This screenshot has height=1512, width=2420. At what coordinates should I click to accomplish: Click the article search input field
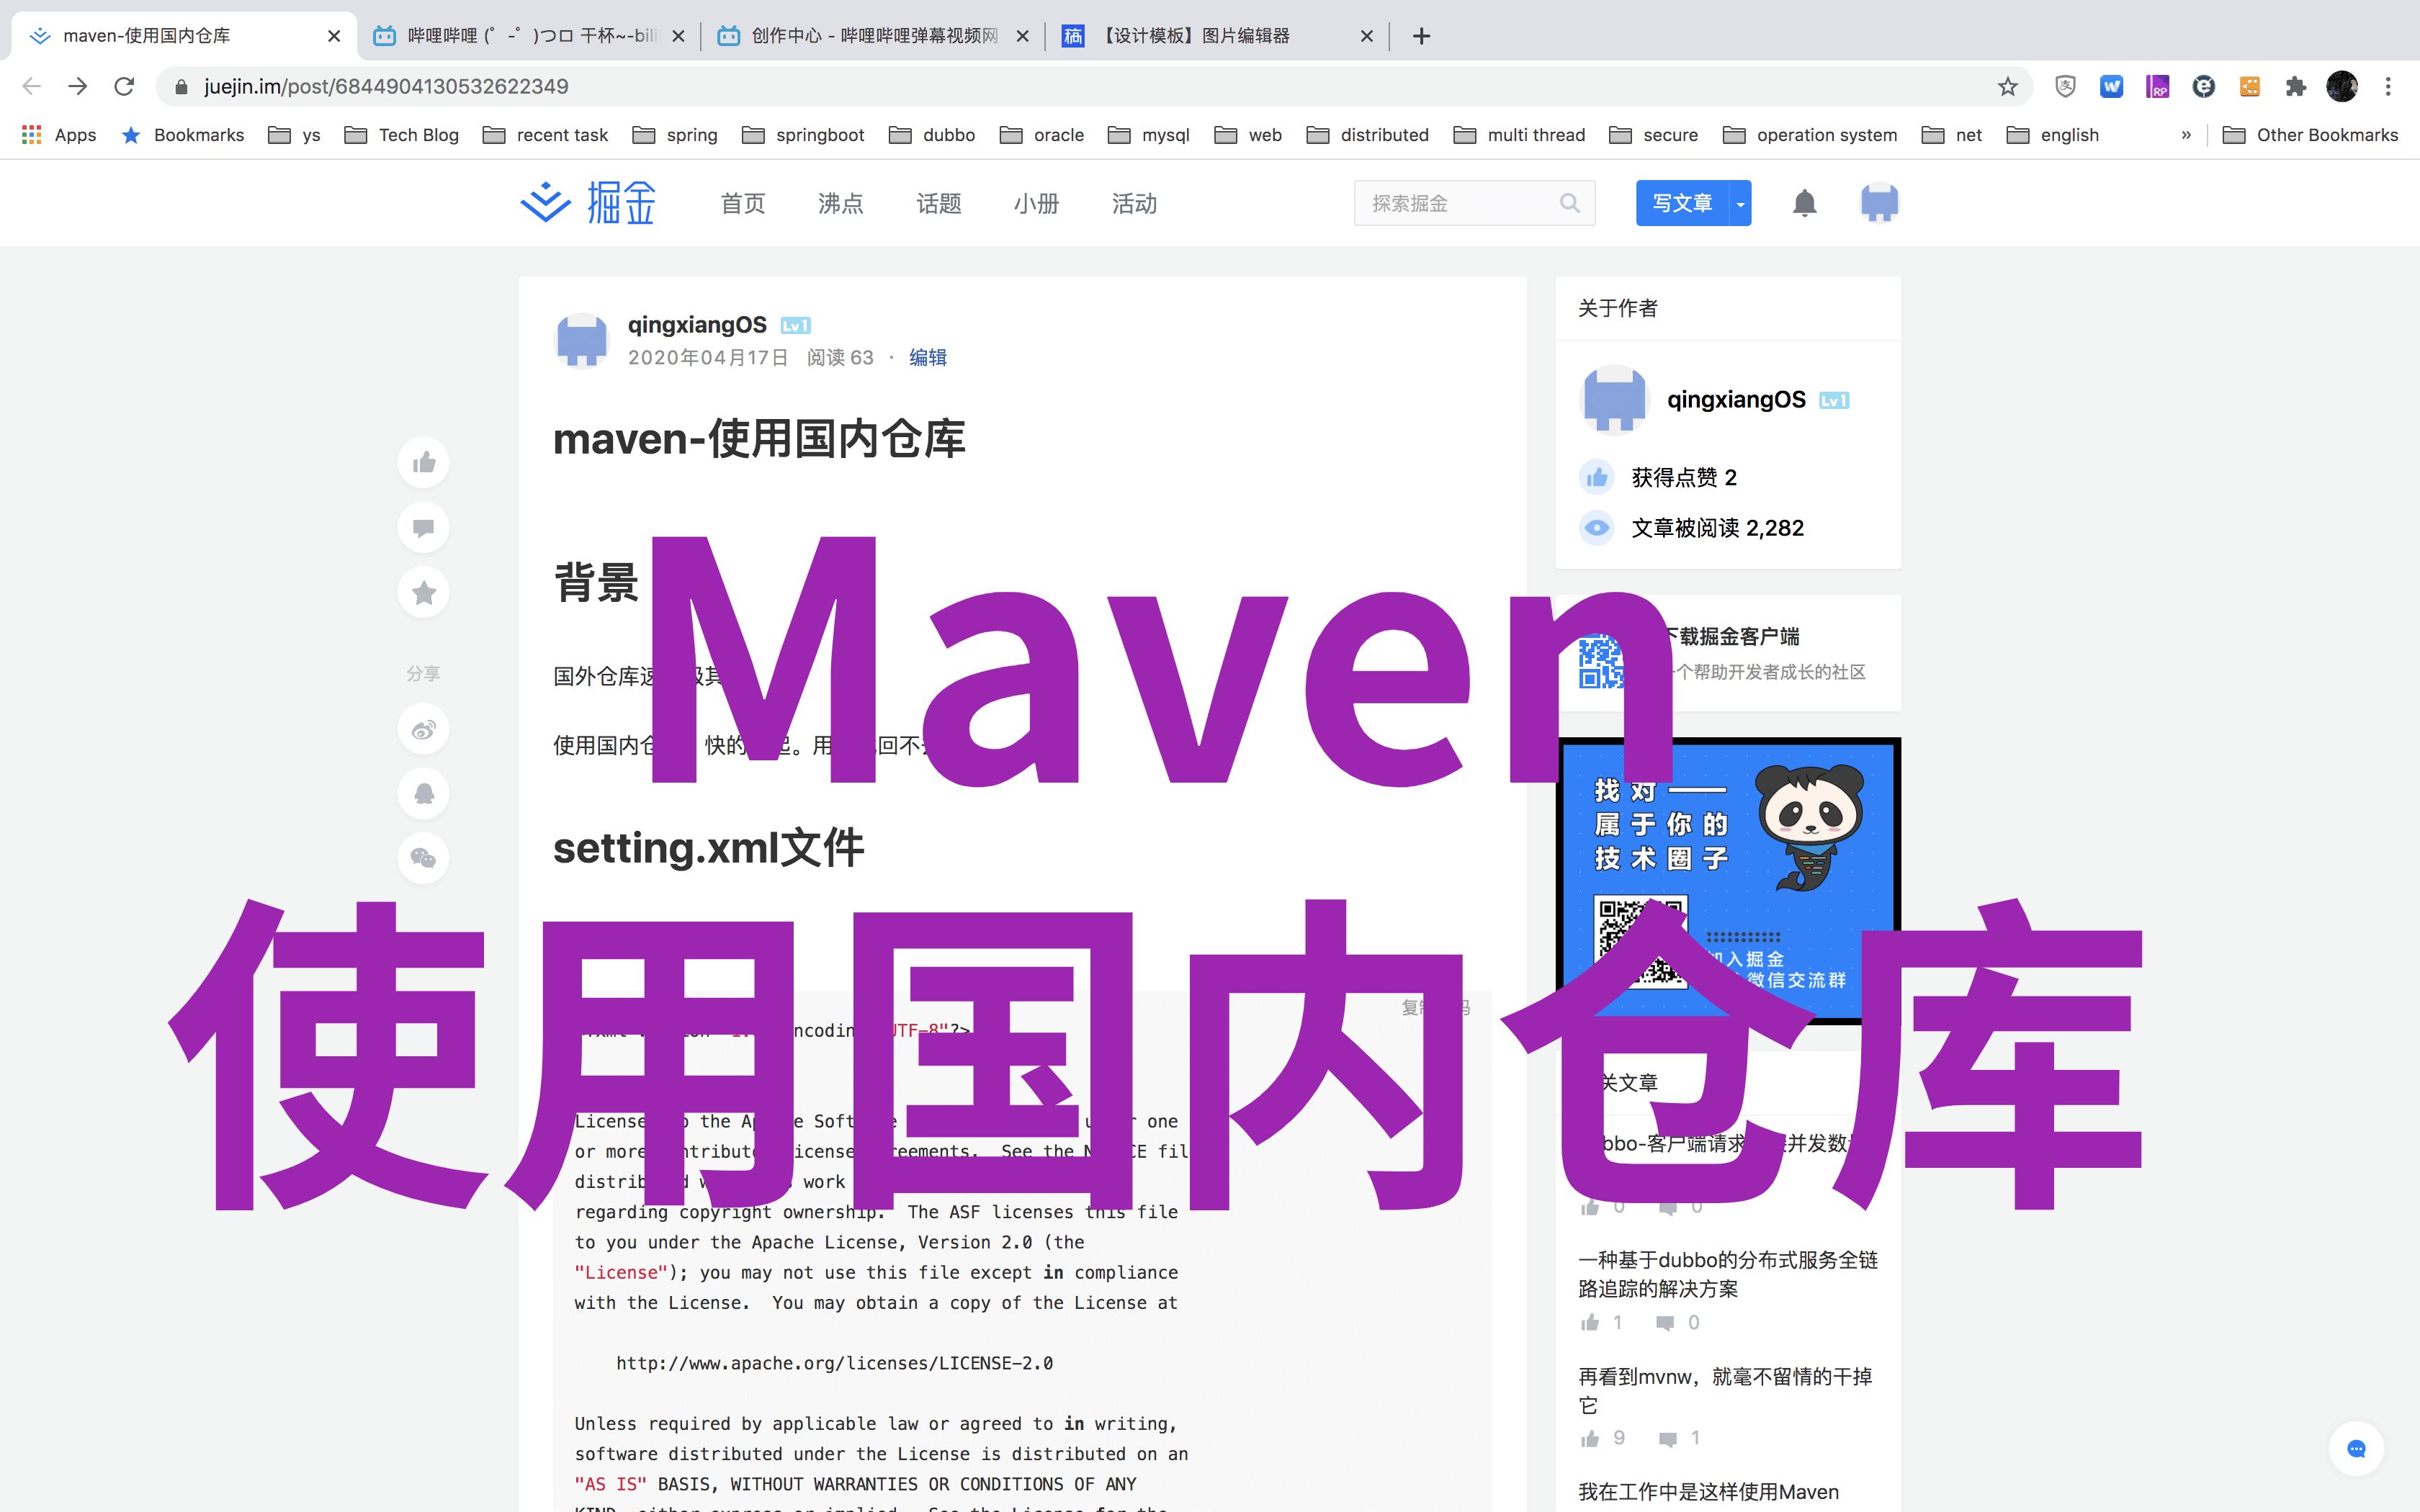pyautogui.click(x=1464, y=202)
